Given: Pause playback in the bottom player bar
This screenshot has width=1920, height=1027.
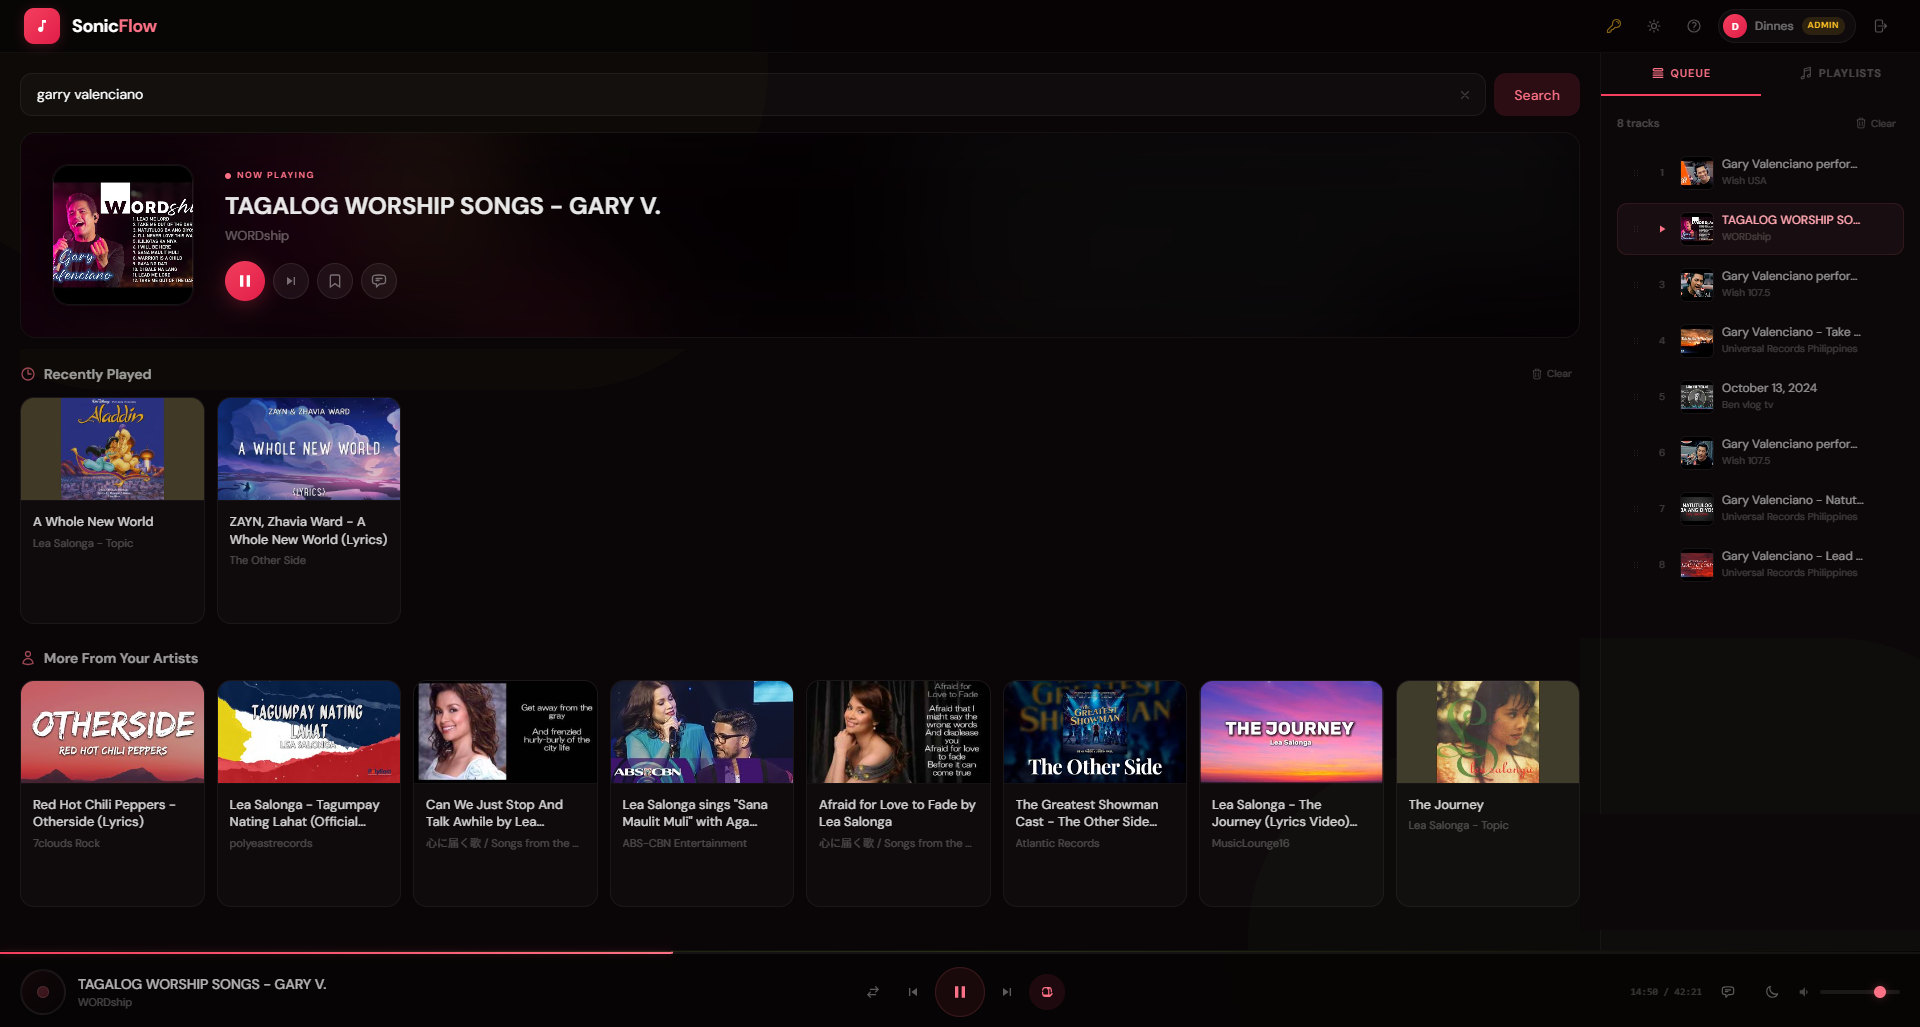Looking at the screenshot, I should (959, 992).
